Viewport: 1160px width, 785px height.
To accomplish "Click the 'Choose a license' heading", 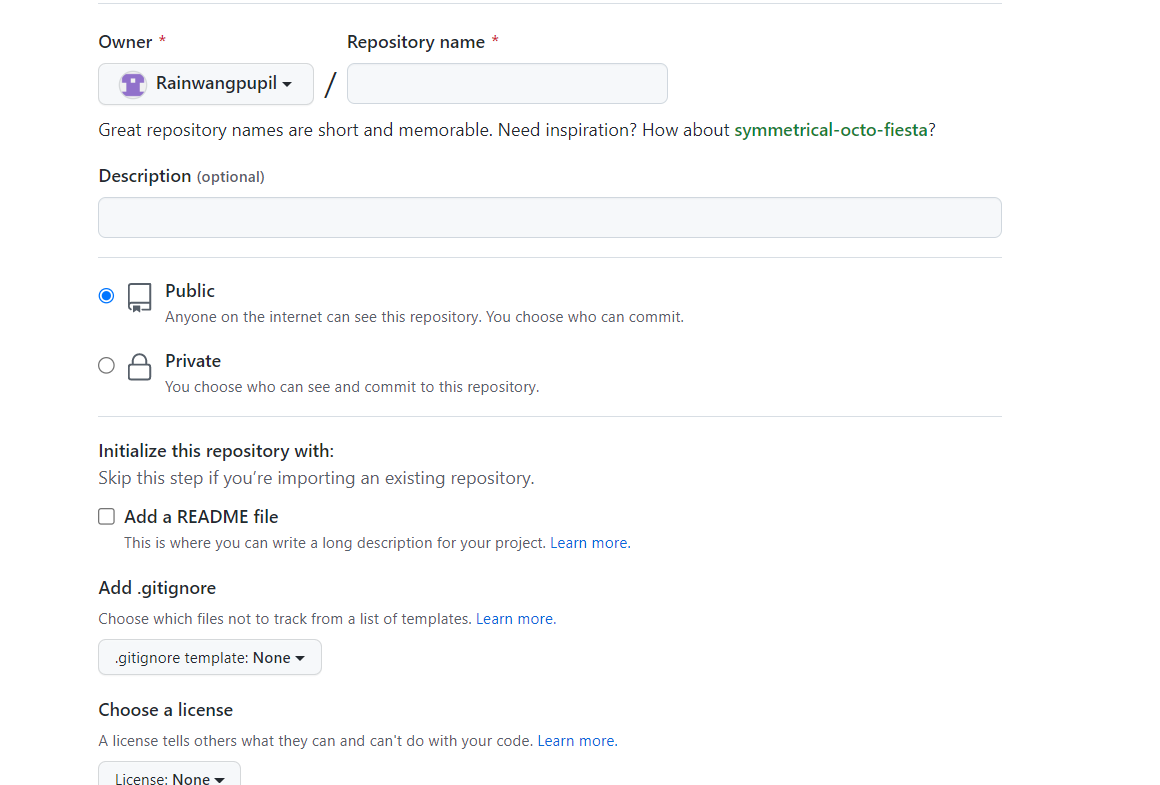I will (x=166, y=710).
